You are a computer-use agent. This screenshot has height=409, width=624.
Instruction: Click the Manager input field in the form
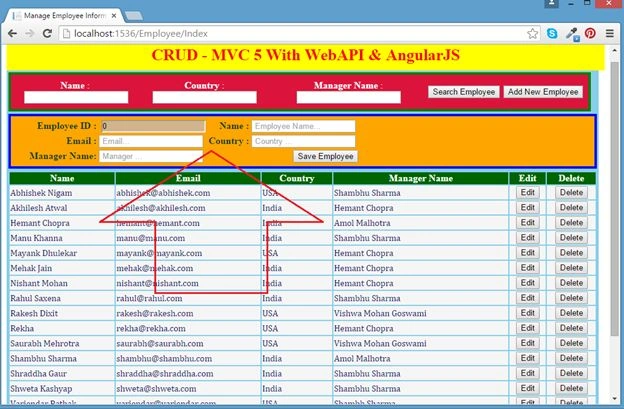click(151, 156)
